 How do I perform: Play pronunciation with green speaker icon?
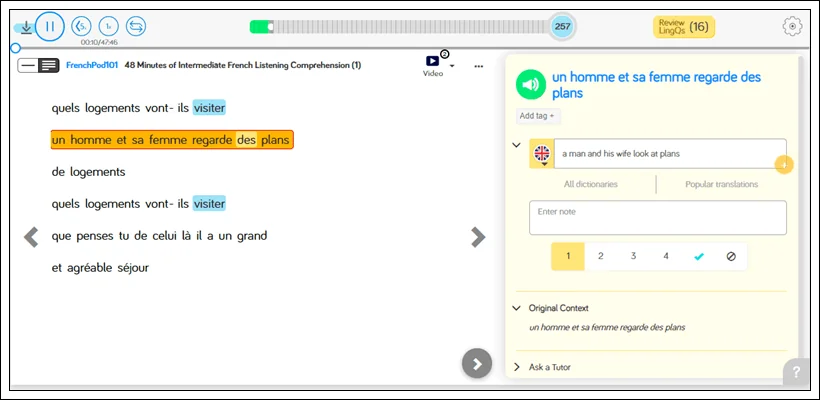[x=531, y=85]
